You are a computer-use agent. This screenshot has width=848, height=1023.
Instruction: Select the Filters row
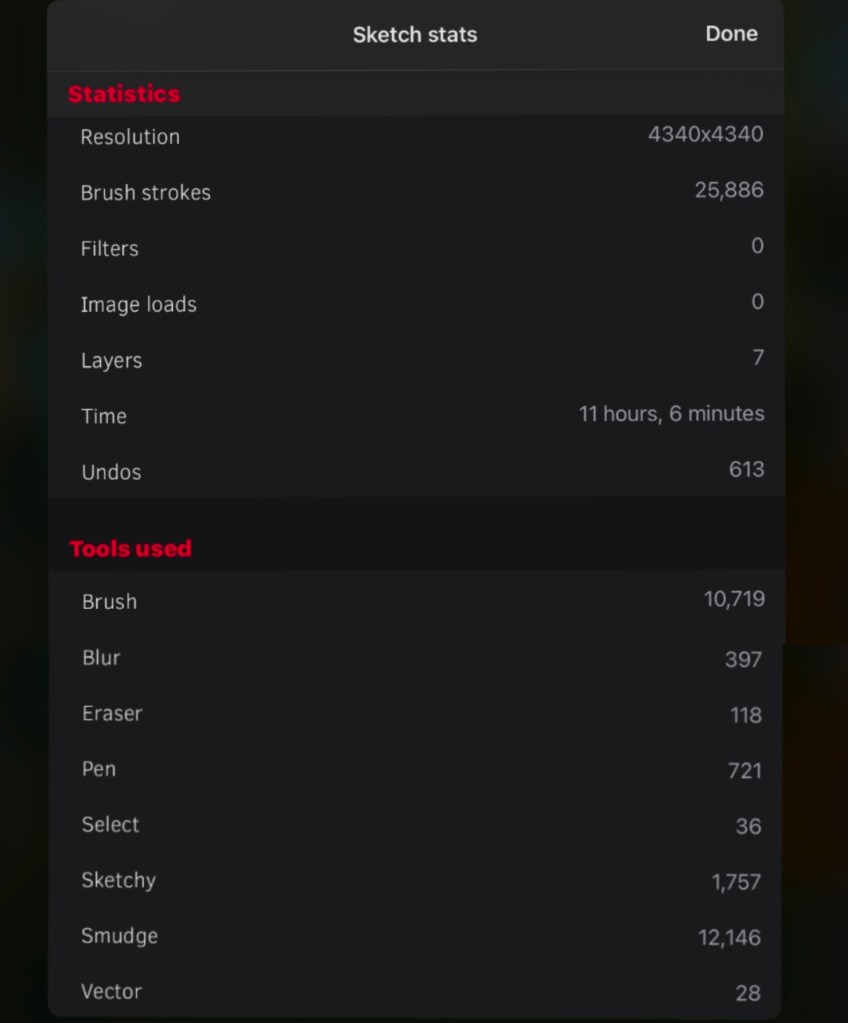click(415, 248)
